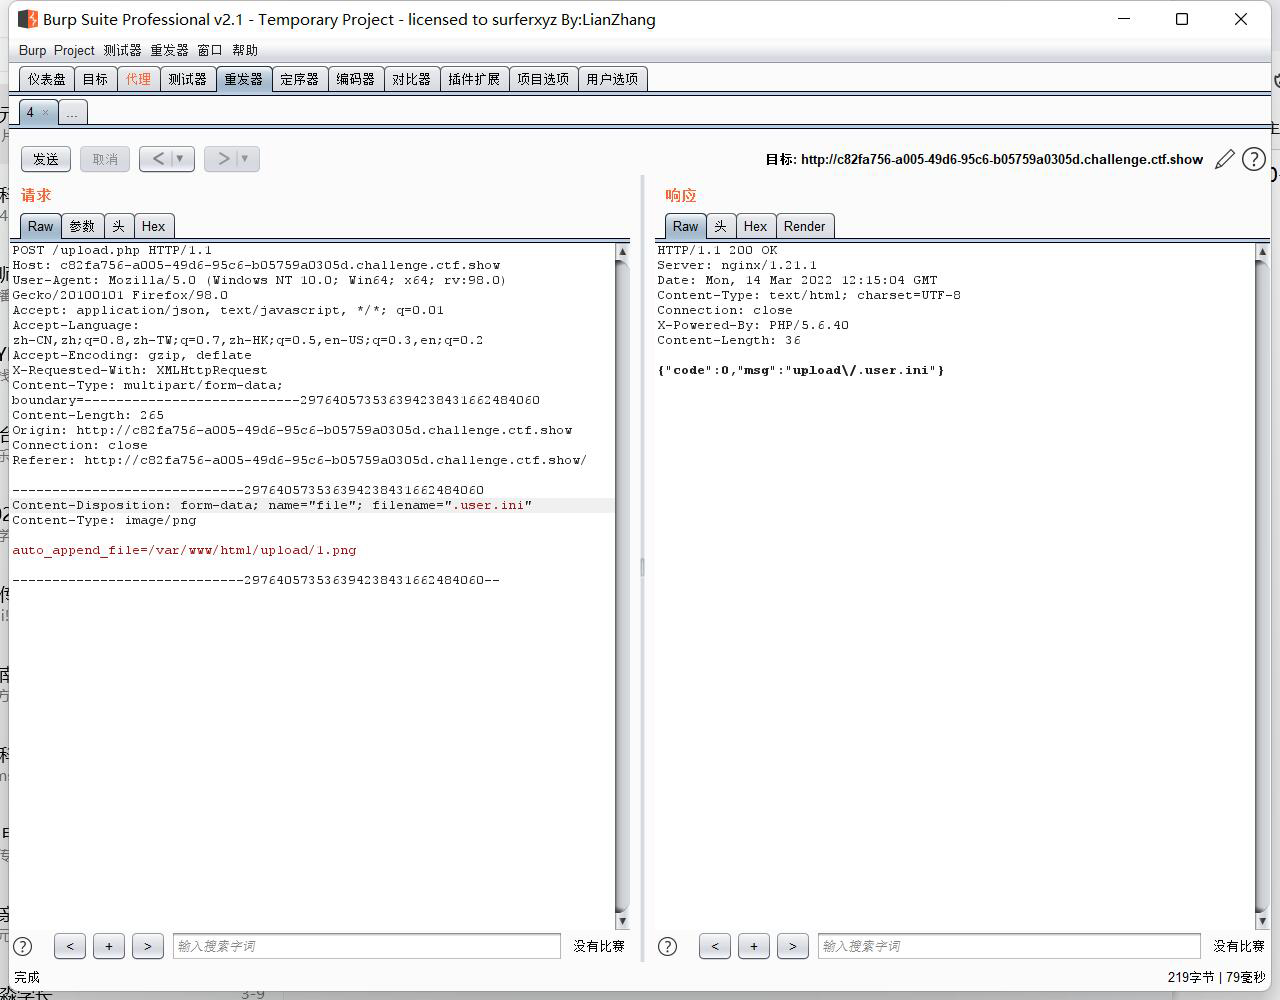Viewport: 1280px width, 1000px height.
Task: Select response Hex tab
Action: 755,226
